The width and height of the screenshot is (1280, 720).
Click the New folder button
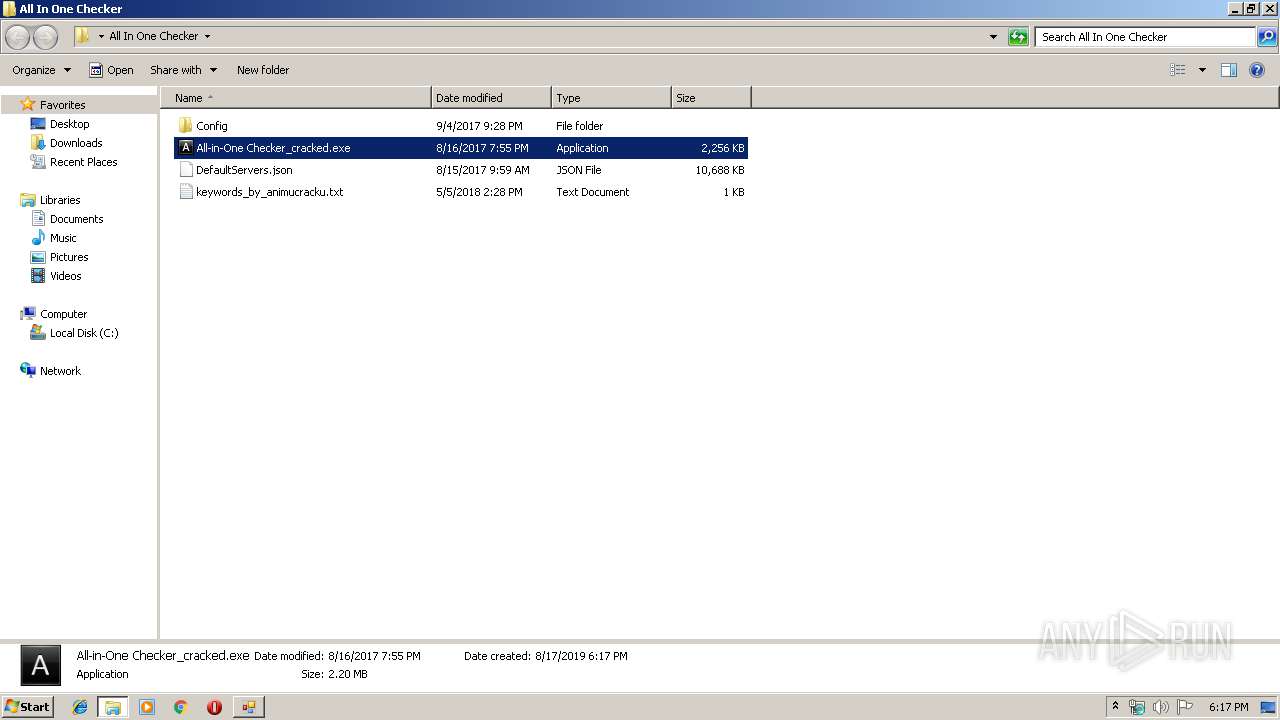pyautogui.click(x=263, y=70)
